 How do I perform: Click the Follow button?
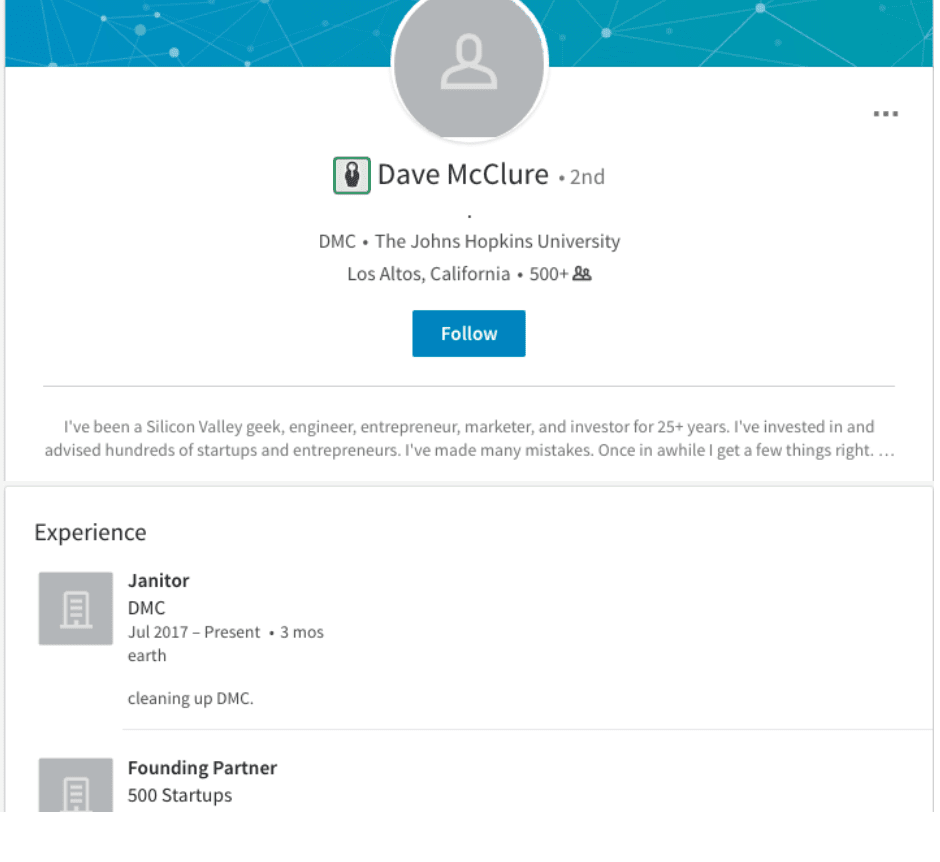coord(469,333)
